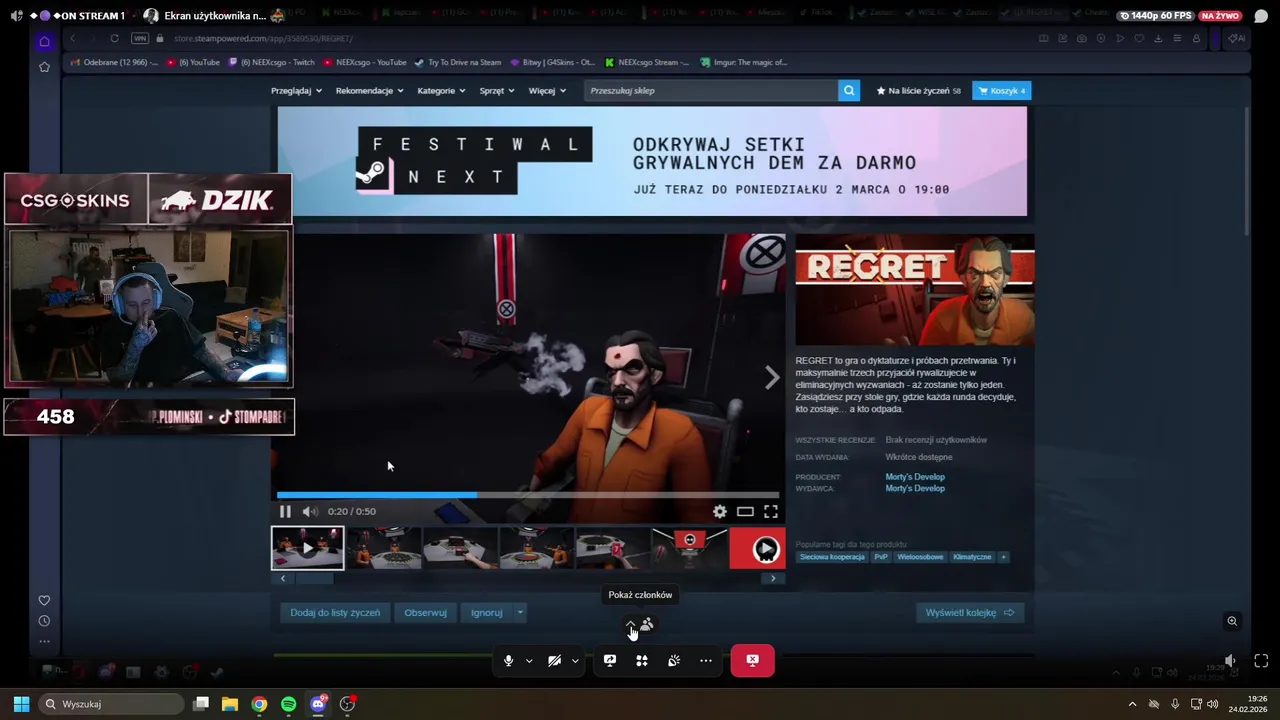Open trailer settings gear icon
Screen dimensions: 1280x720
(719, 511)
